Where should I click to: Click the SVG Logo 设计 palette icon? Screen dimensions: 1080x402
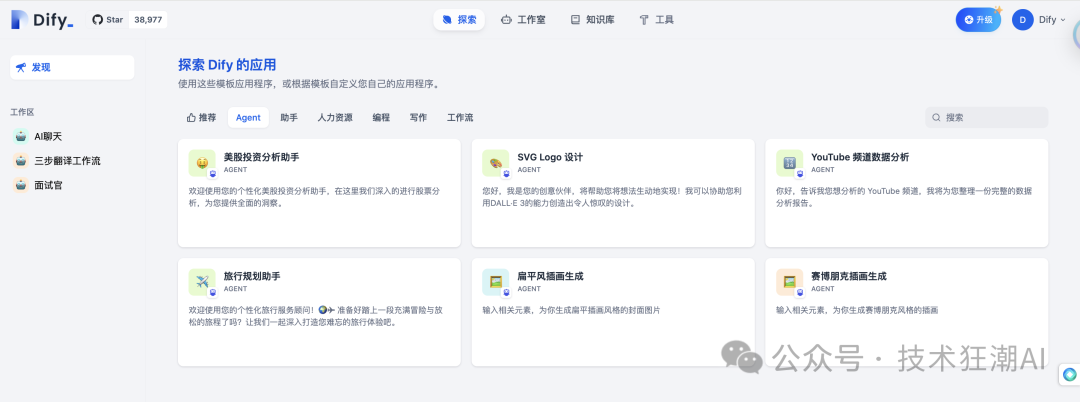[x=496, y=163]
